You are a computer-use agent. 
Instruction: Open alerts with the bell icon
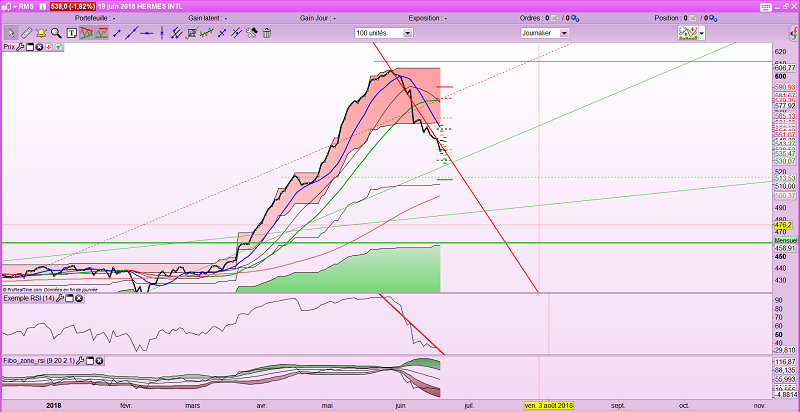tap(41, 33)
